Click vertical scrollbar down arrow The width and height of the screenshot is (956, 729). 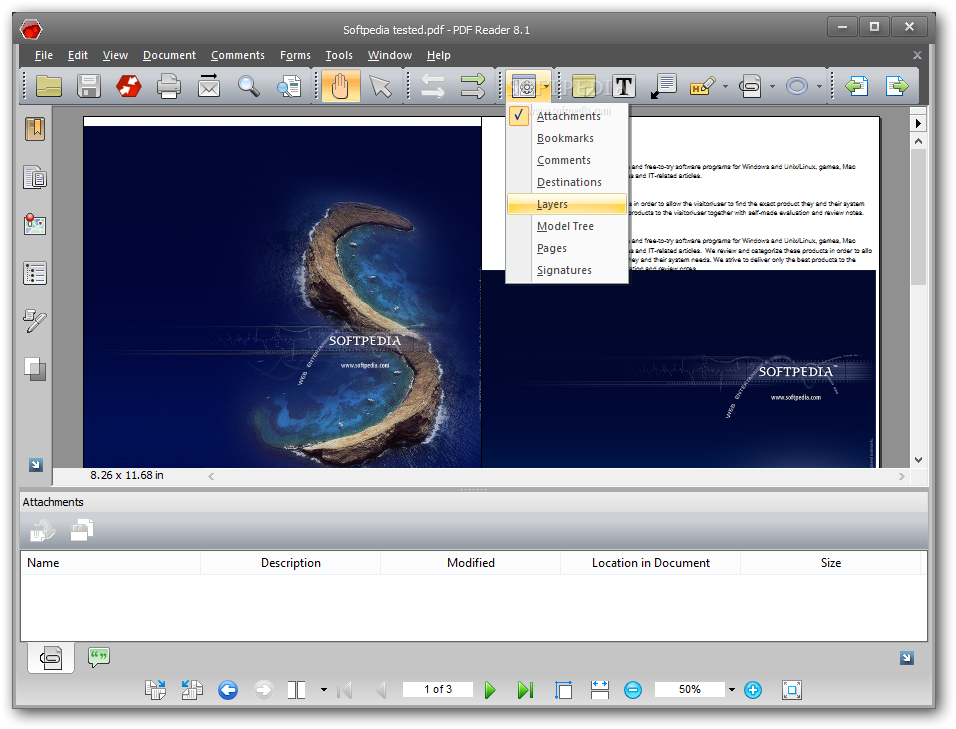(918, 460)
